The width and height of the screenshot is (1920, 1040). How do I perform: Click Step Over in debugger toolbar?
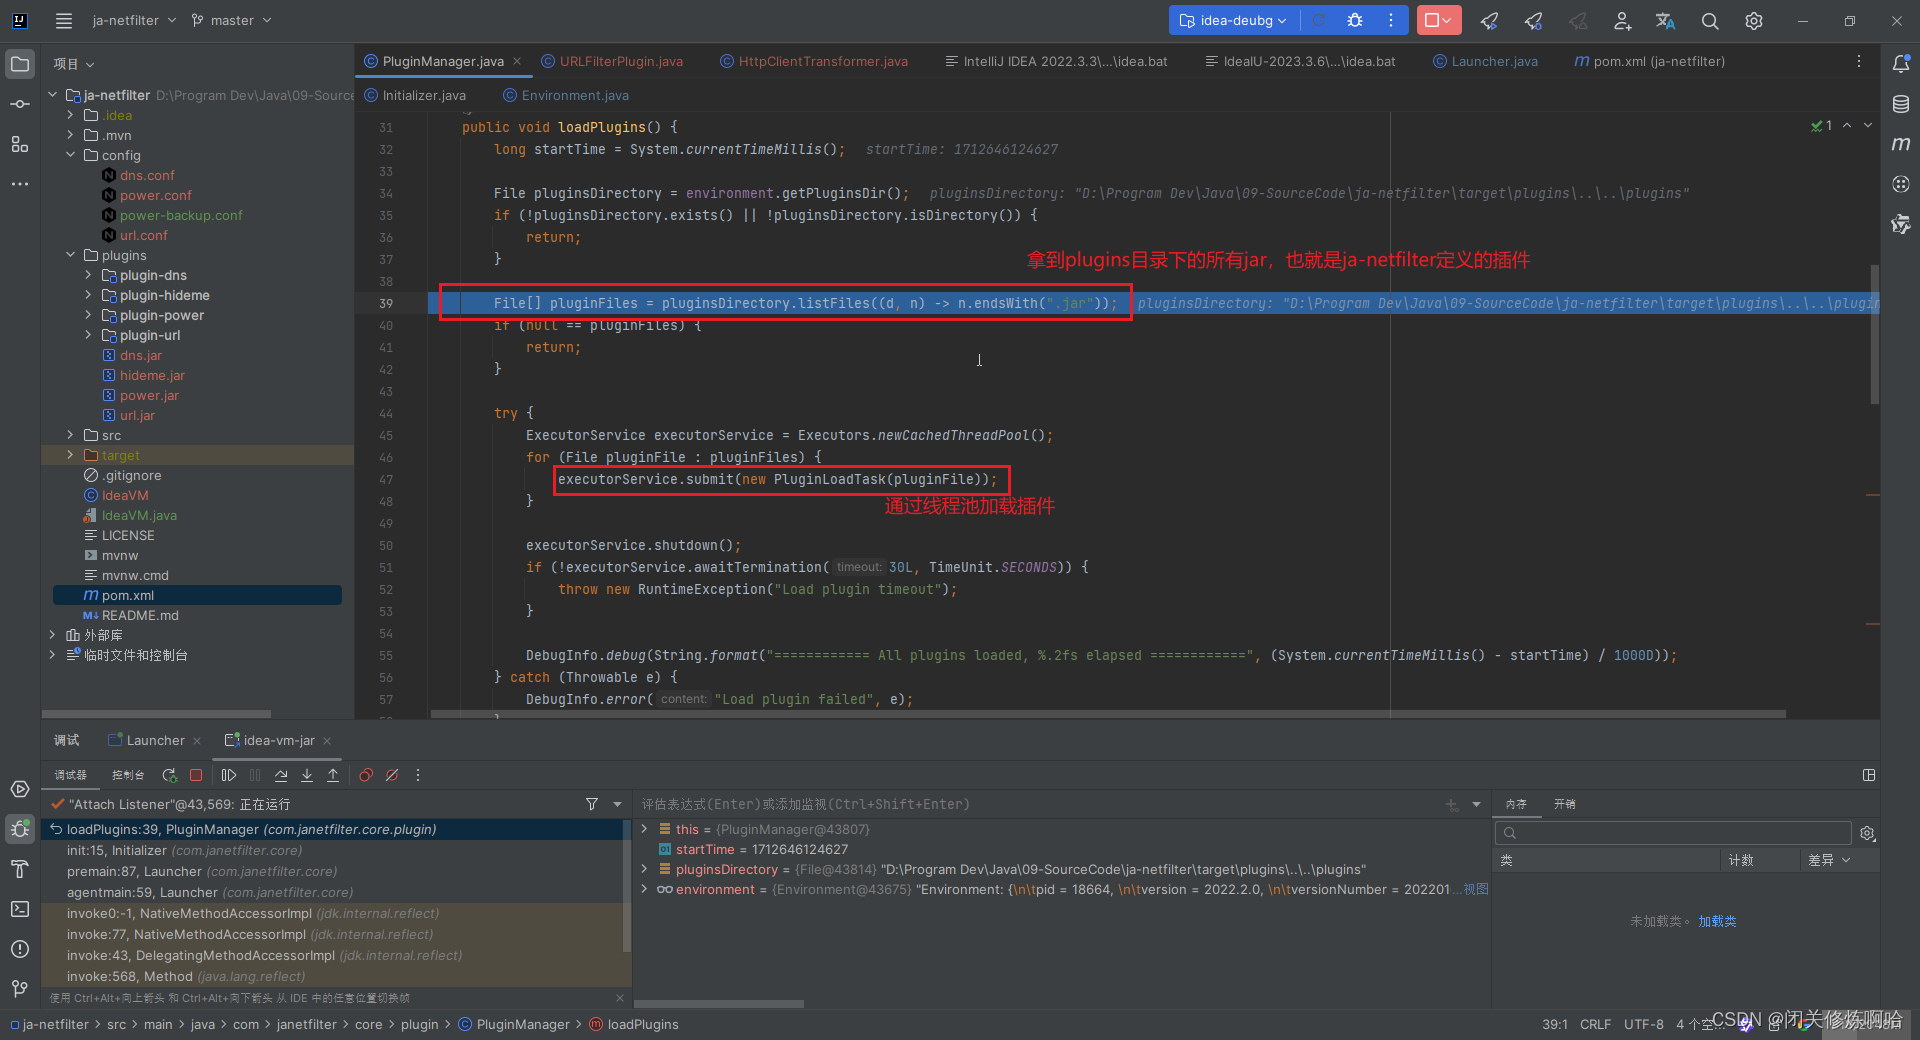281,775
